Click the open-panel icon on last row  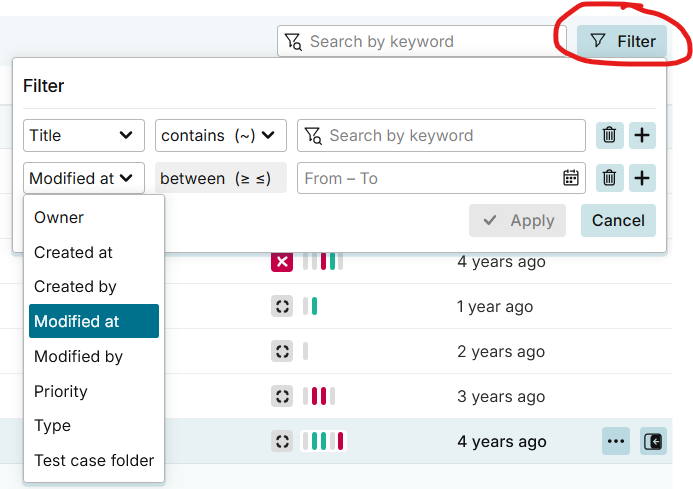(x=653, y=441)
